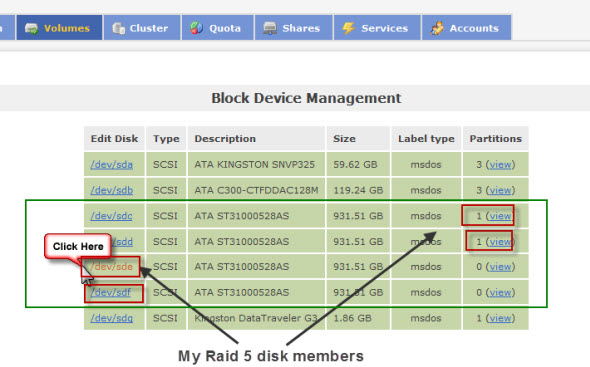
Task: Open the /dev/sdc disk link
Action: 111,216
